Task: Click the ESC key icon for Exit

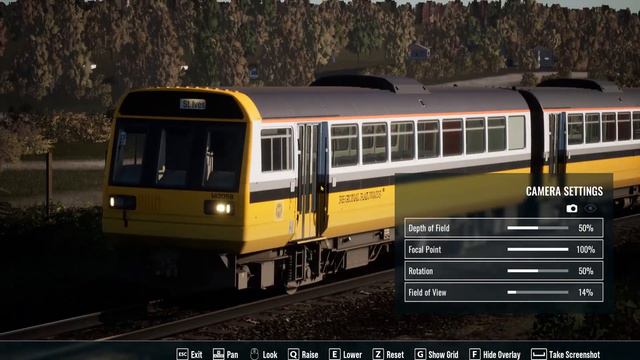Action: pyautogui.click(x=182, y=354)
